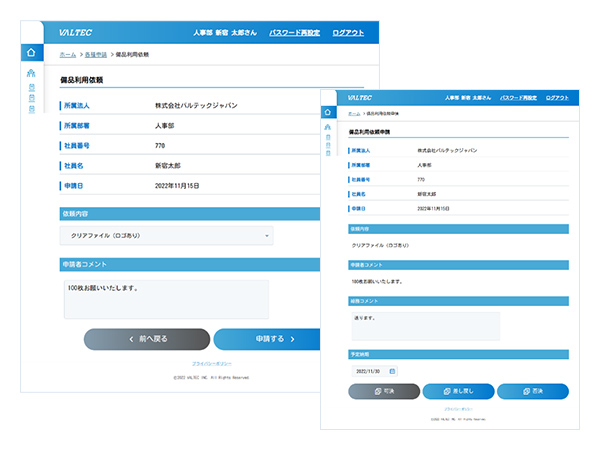The height and width of the screenshot is (450, 600).
Task: Select the 備品利用依頼申請 heading in the front window
Action: pos(369,132)
